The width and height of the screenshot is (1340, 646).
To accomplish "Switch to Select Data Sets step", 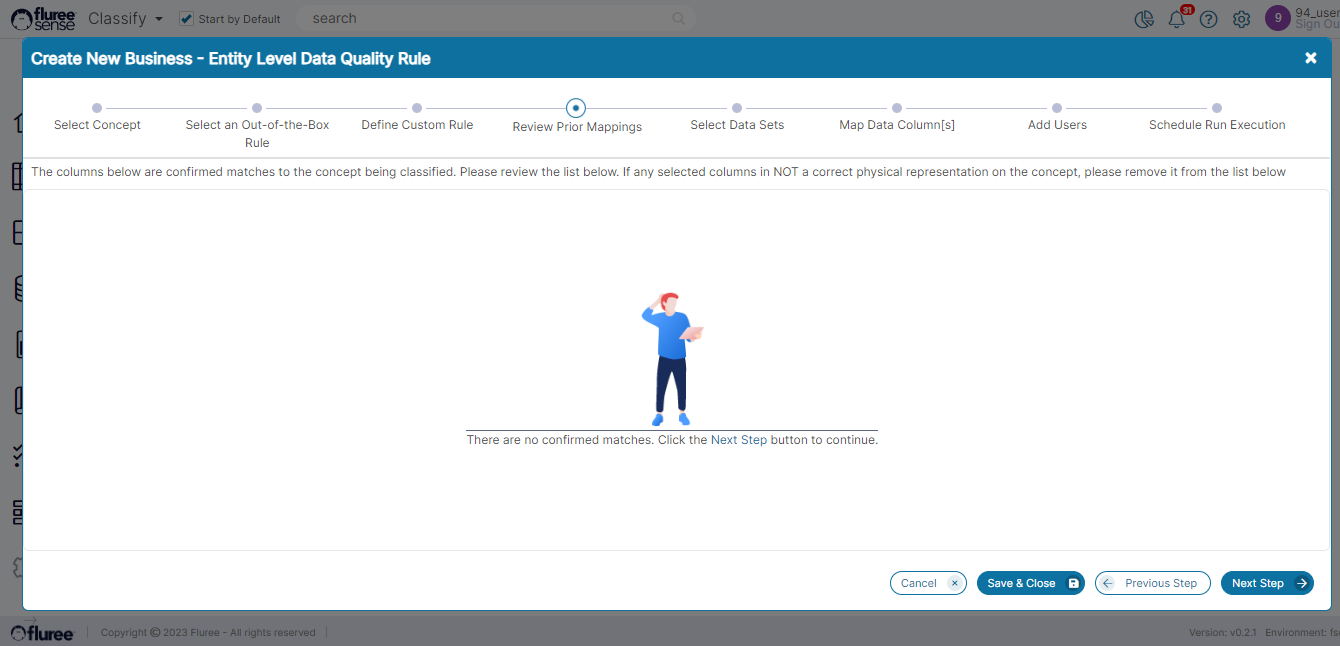I will coord(737,108).
